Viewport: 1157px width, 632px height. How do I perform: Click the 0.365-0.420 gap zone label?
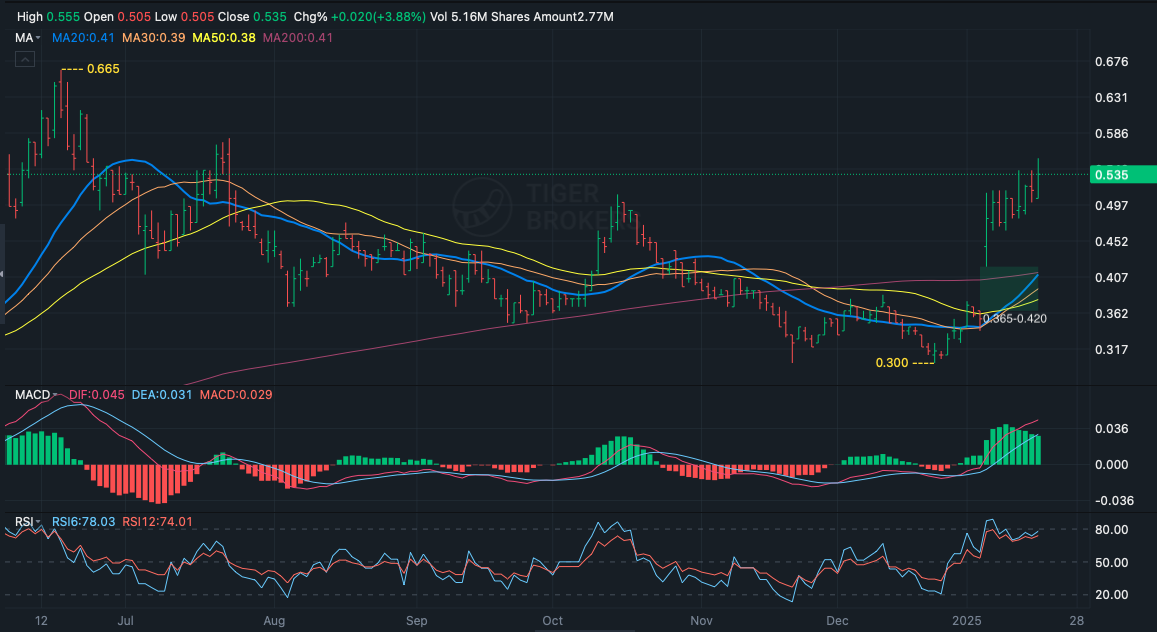pos(1014,319)
